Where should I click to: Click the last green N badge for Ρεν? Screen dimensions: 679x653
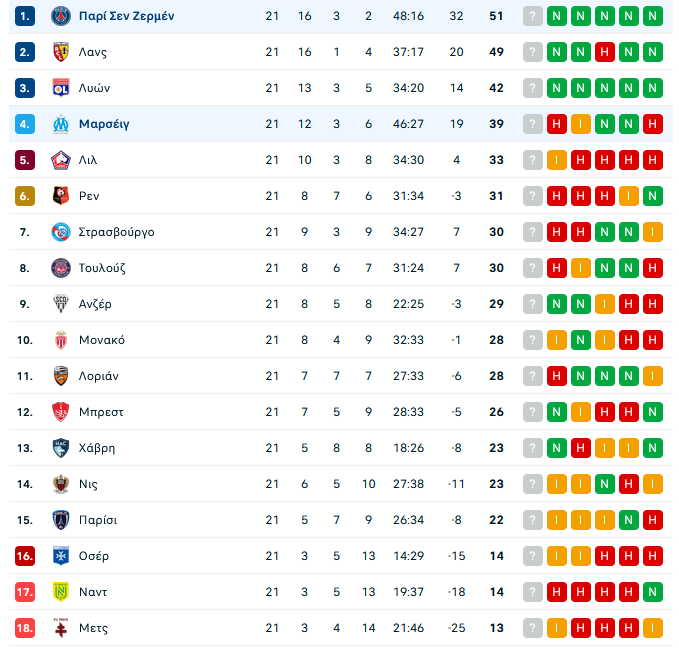(x=653, y=196)
